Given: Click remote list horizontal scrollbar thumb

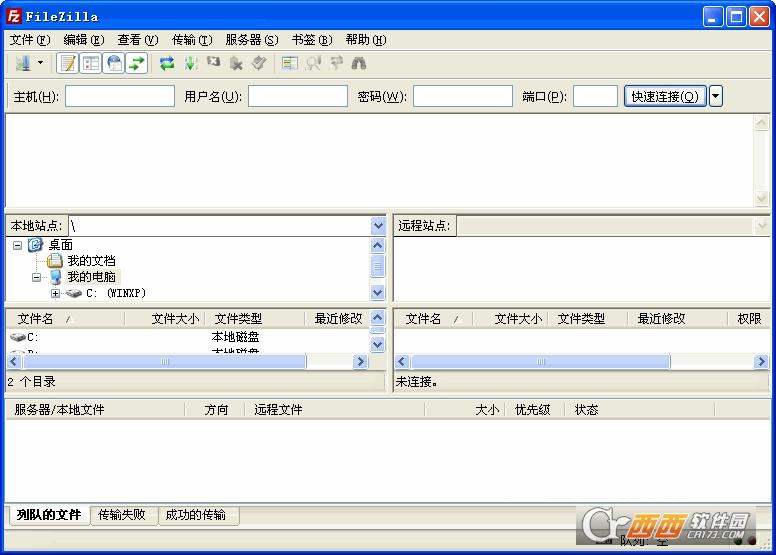Looking at the screenshot, I should pyautogui.click(x=540, y=362).
